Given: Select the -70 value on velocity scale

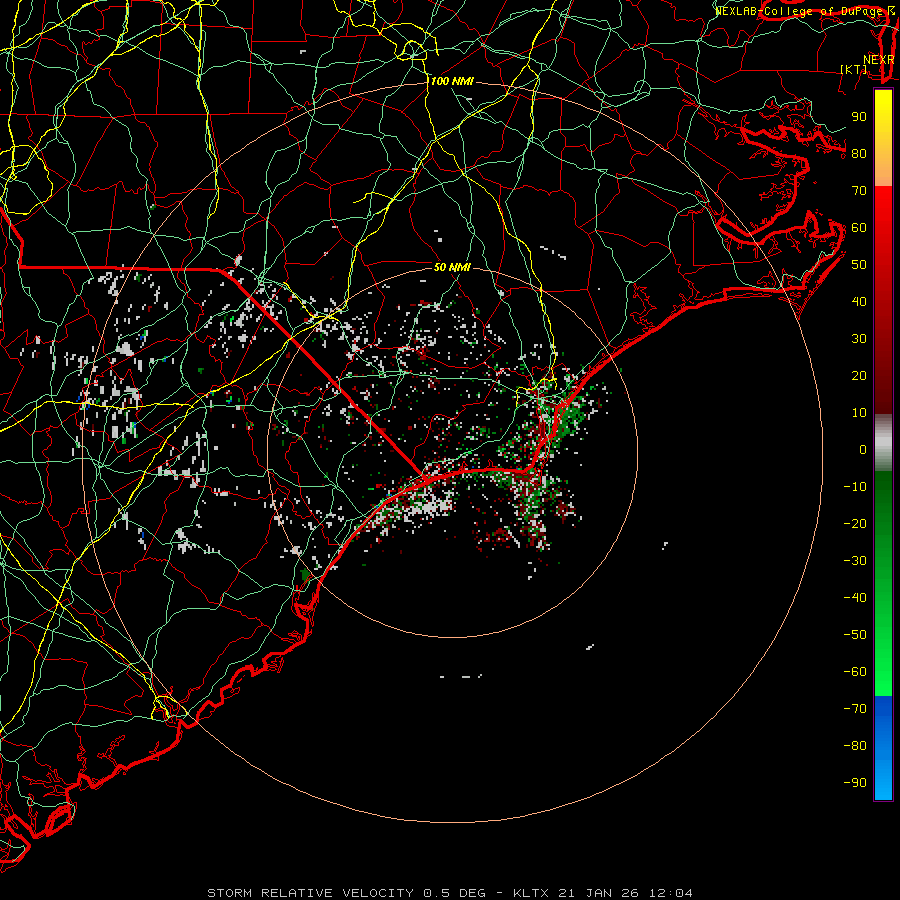Looking at the screenshot, I should coord(855,709).
